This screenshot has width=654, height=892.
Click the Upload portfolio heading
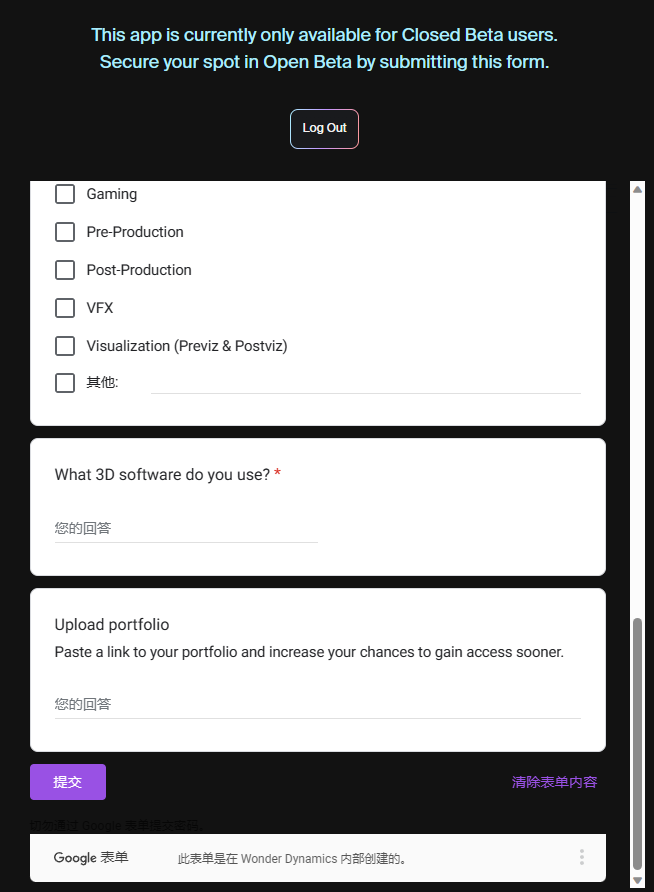coord(112,624)
